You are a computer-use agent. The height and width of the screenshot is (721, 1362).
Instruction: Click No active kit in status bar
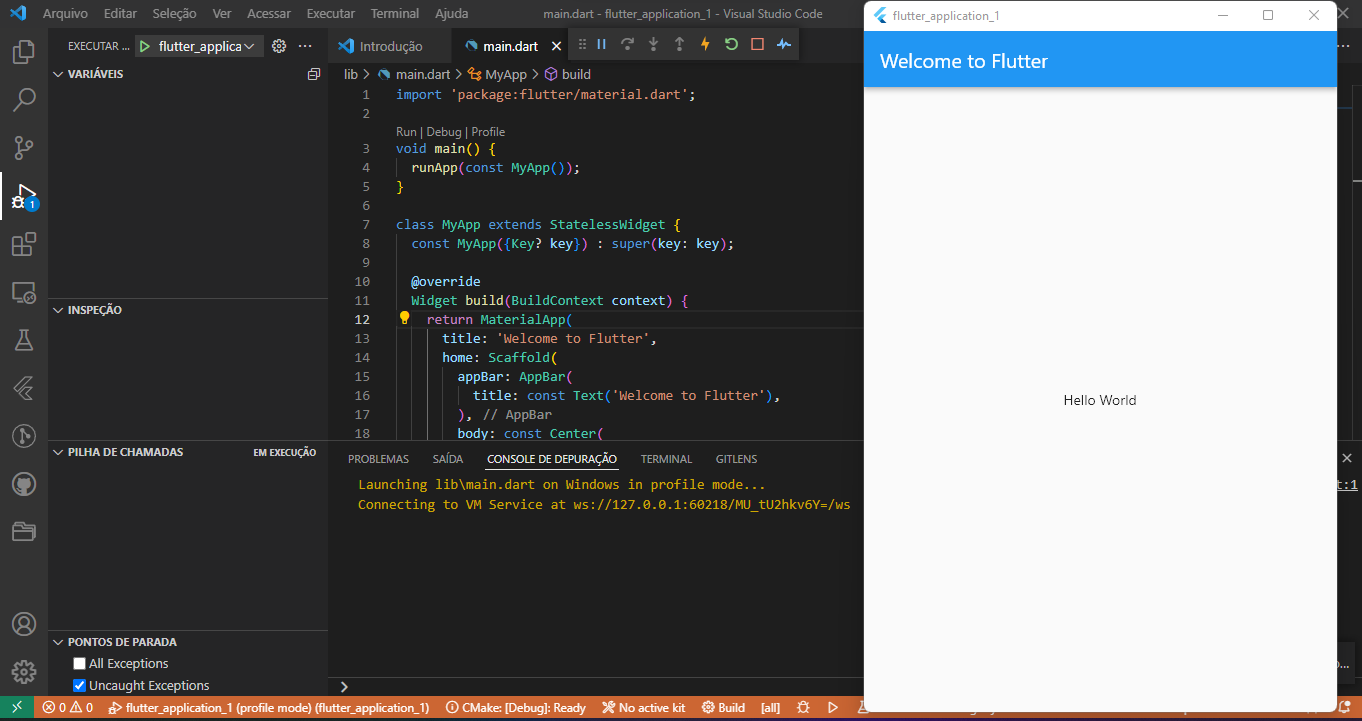tap(644, 708)
